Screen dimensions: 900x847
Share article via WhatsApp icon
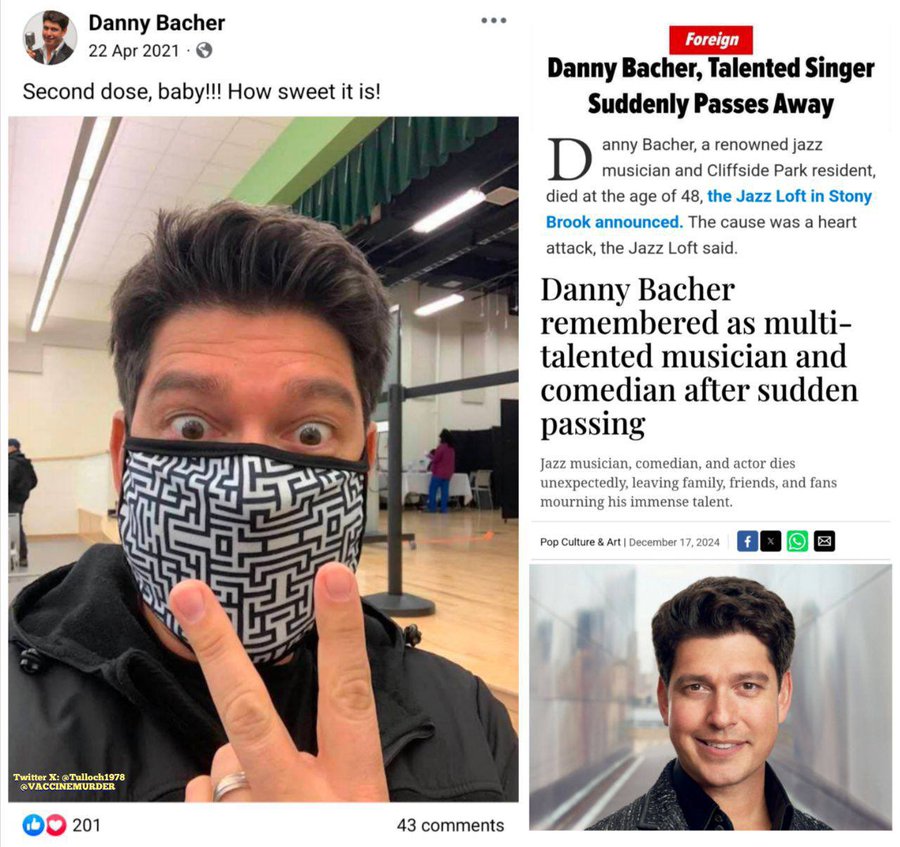click(797, 541)
